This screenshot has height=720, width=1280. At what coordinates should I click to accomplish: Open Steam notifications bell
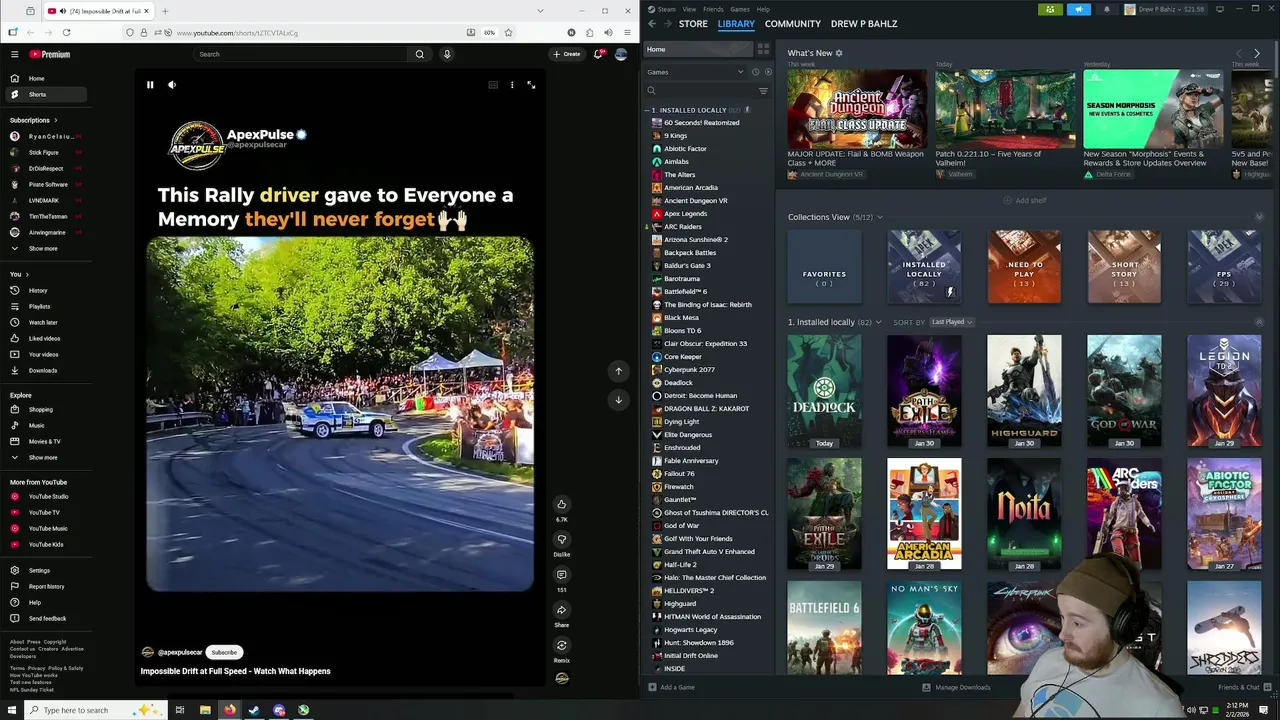1106,9
